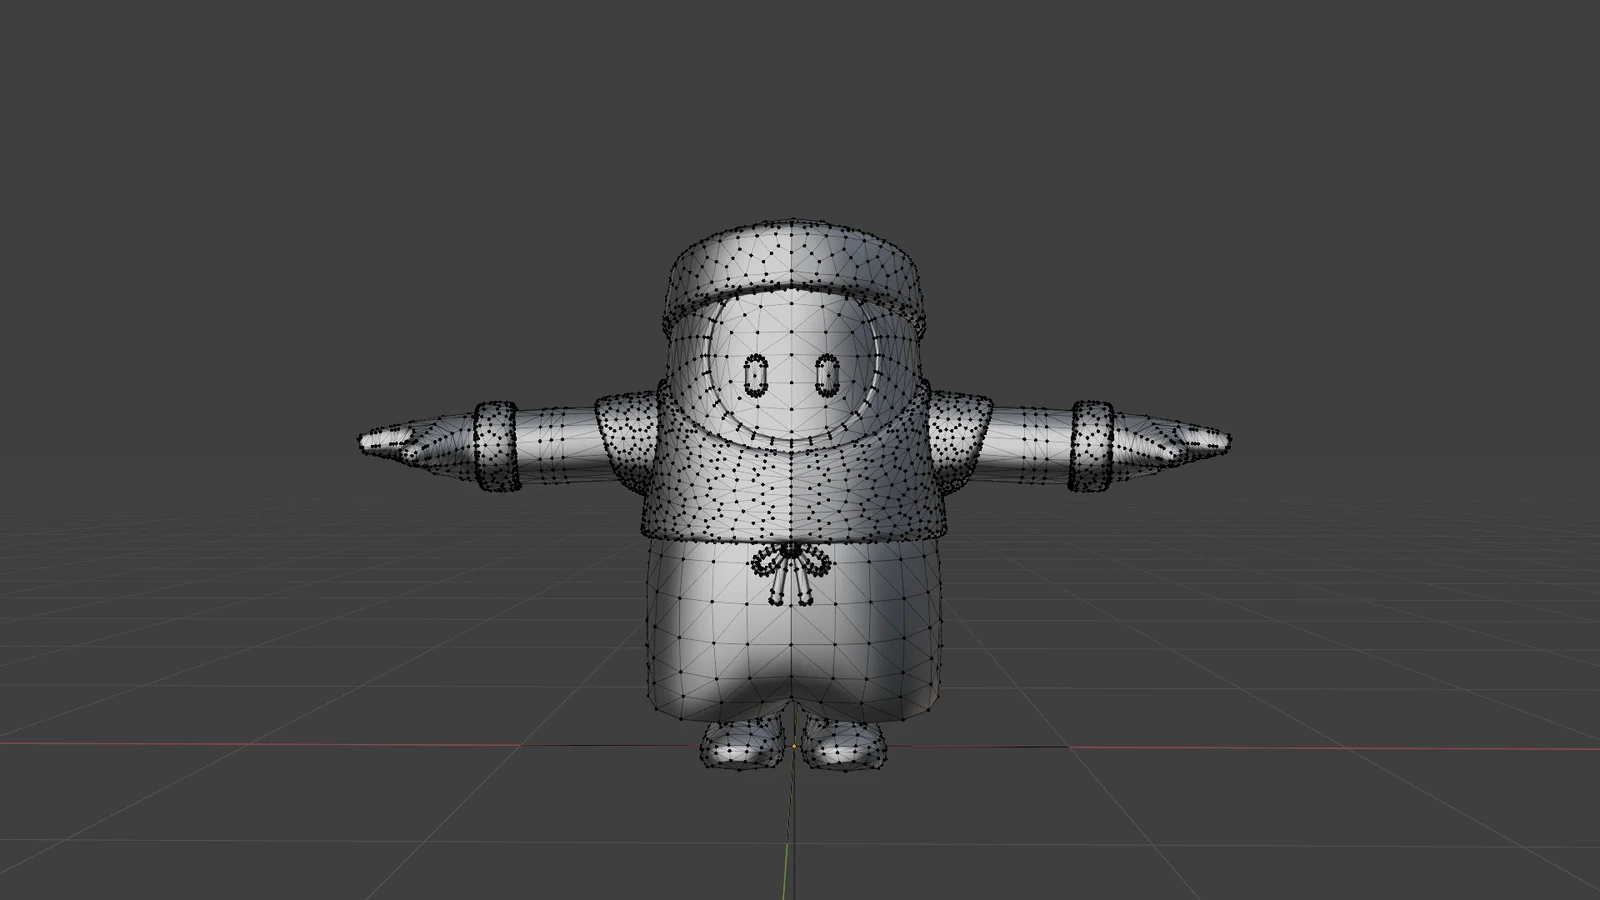The image size is (1600, 900).
Task: Click the orange world origin point
Action: point(793,746)
